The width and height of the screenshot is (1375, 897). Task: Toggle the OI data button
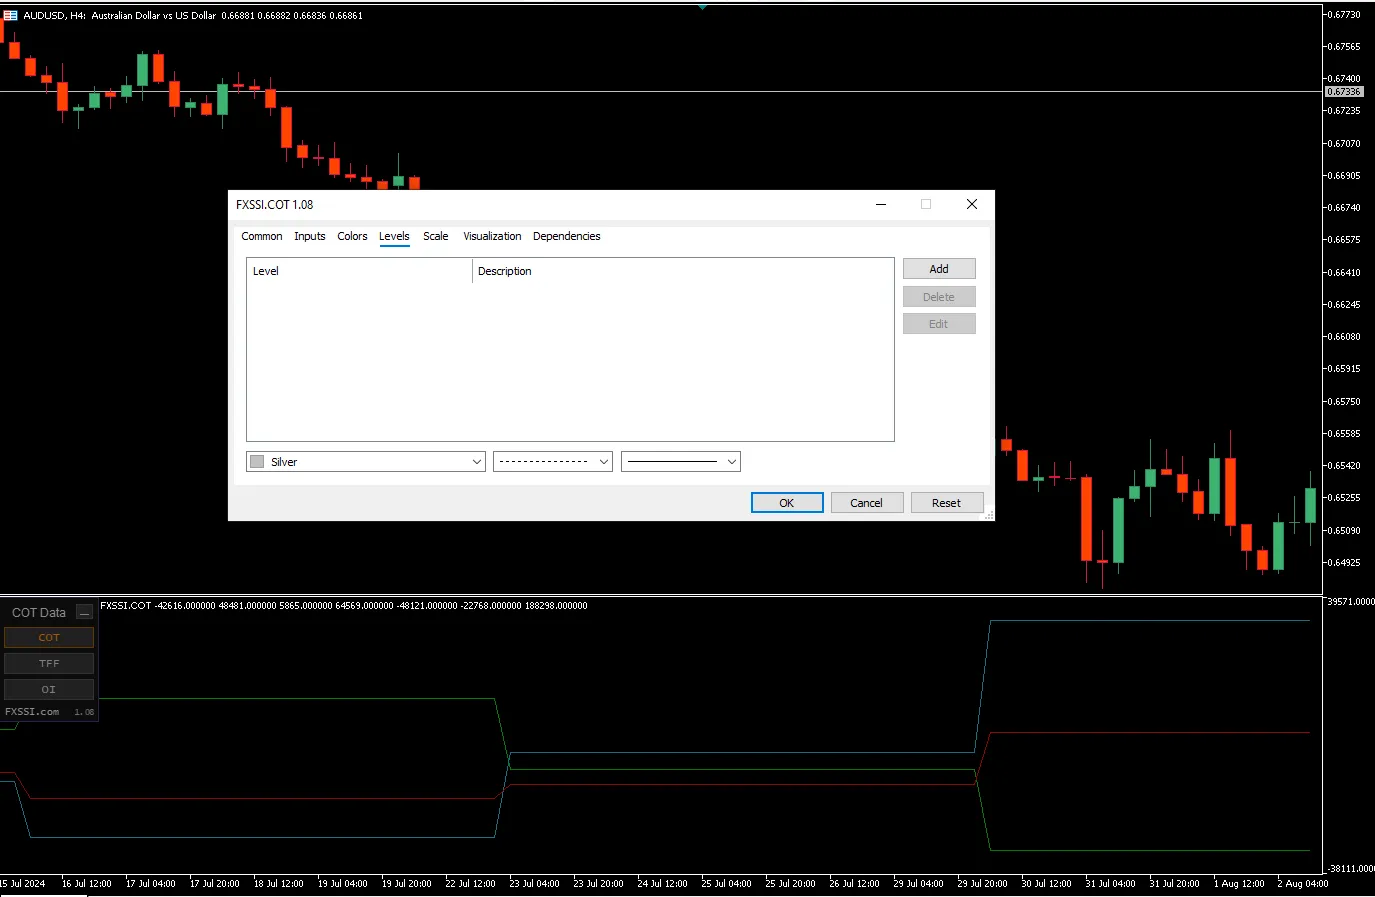pyautogui.click(x=49, y=689)
